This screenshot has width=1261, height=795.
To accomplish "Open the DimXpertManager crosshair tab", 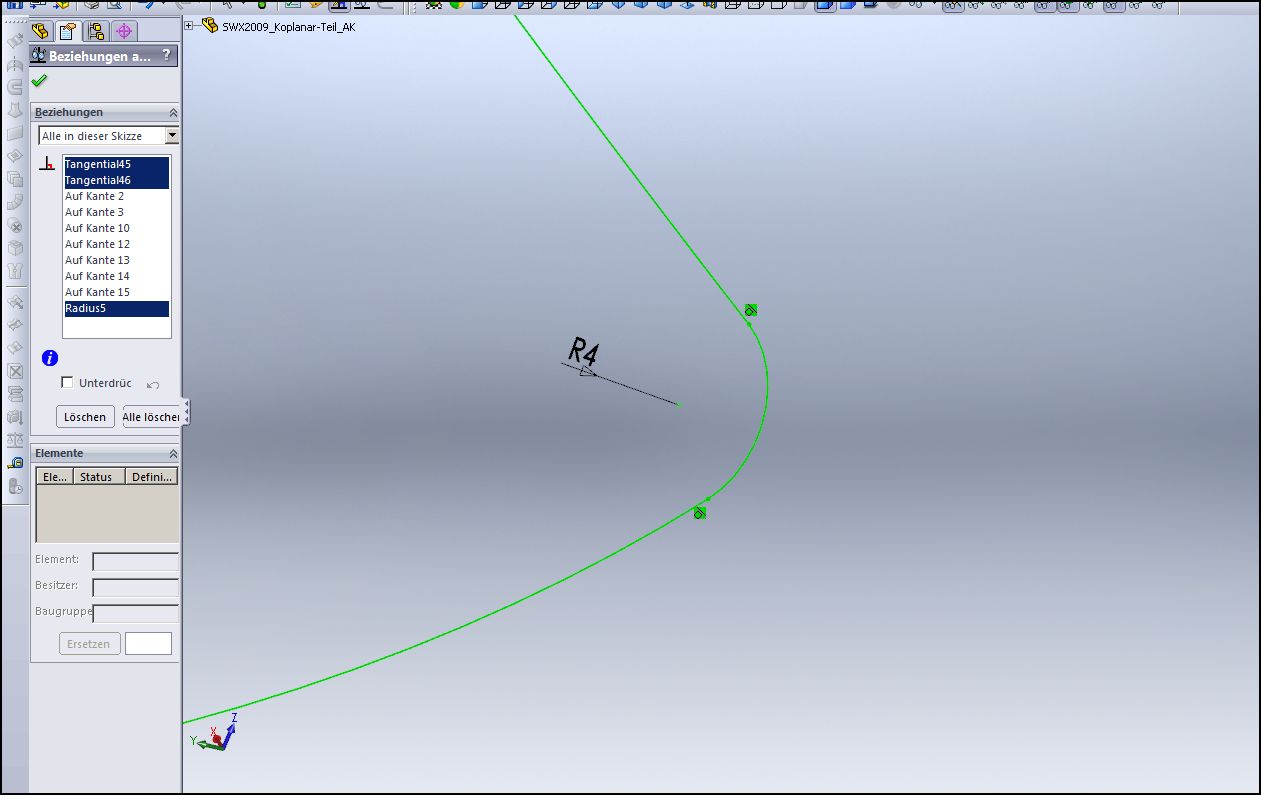I will 124,31.
